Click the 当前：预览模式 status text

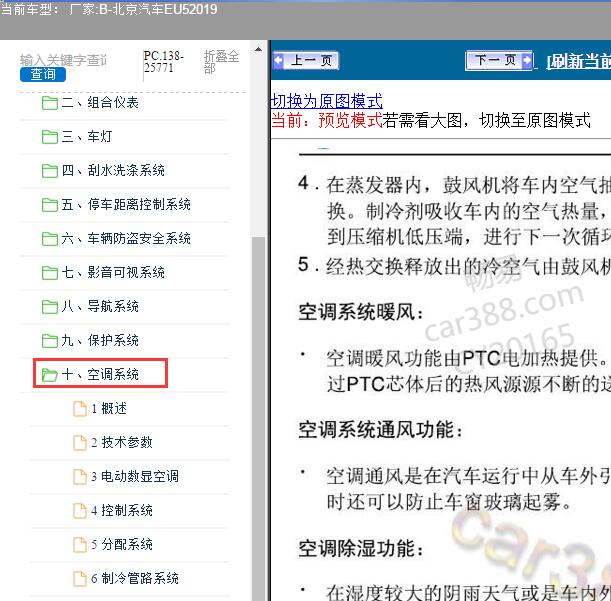click(x=327, y=120)
